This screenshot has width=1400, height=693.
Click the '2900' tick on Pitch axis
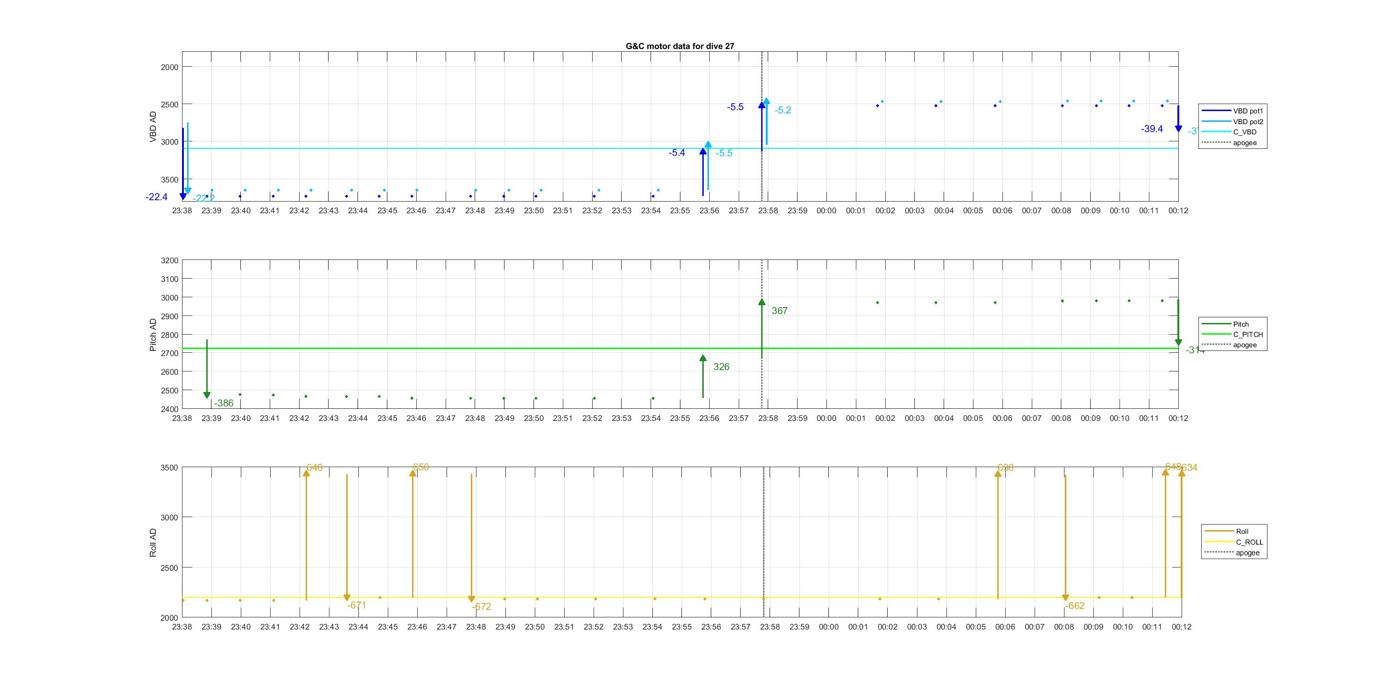click(x=169, y=317)
